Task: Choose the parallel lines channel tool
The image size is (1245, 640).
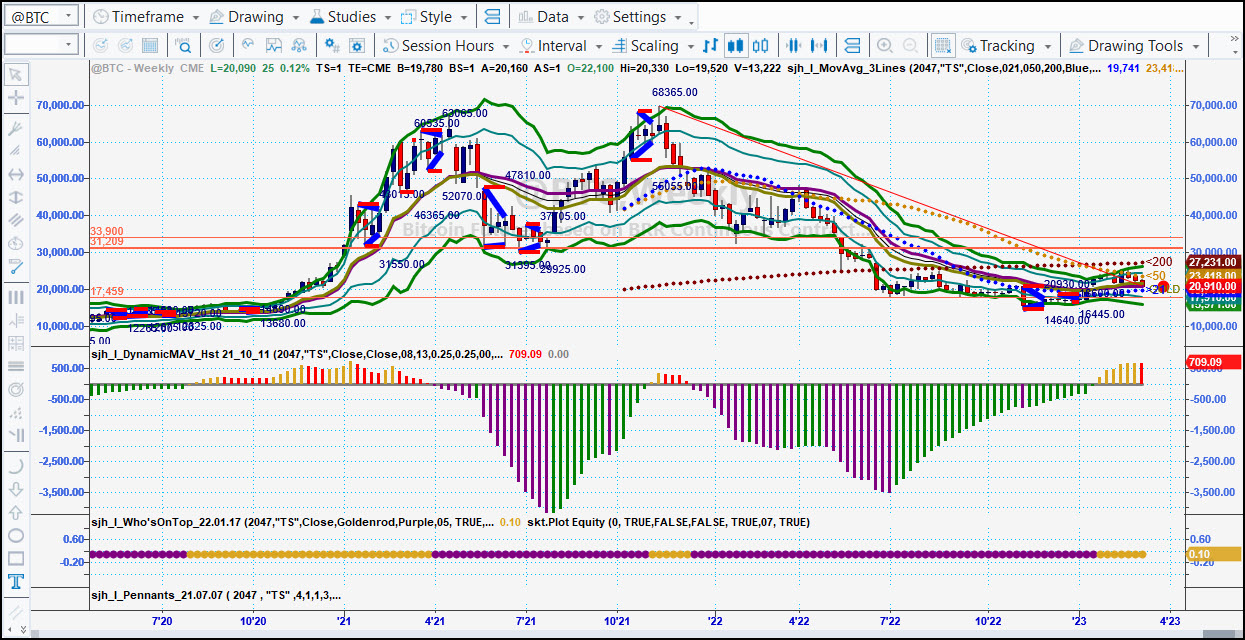Action: (x=16, y=221)
